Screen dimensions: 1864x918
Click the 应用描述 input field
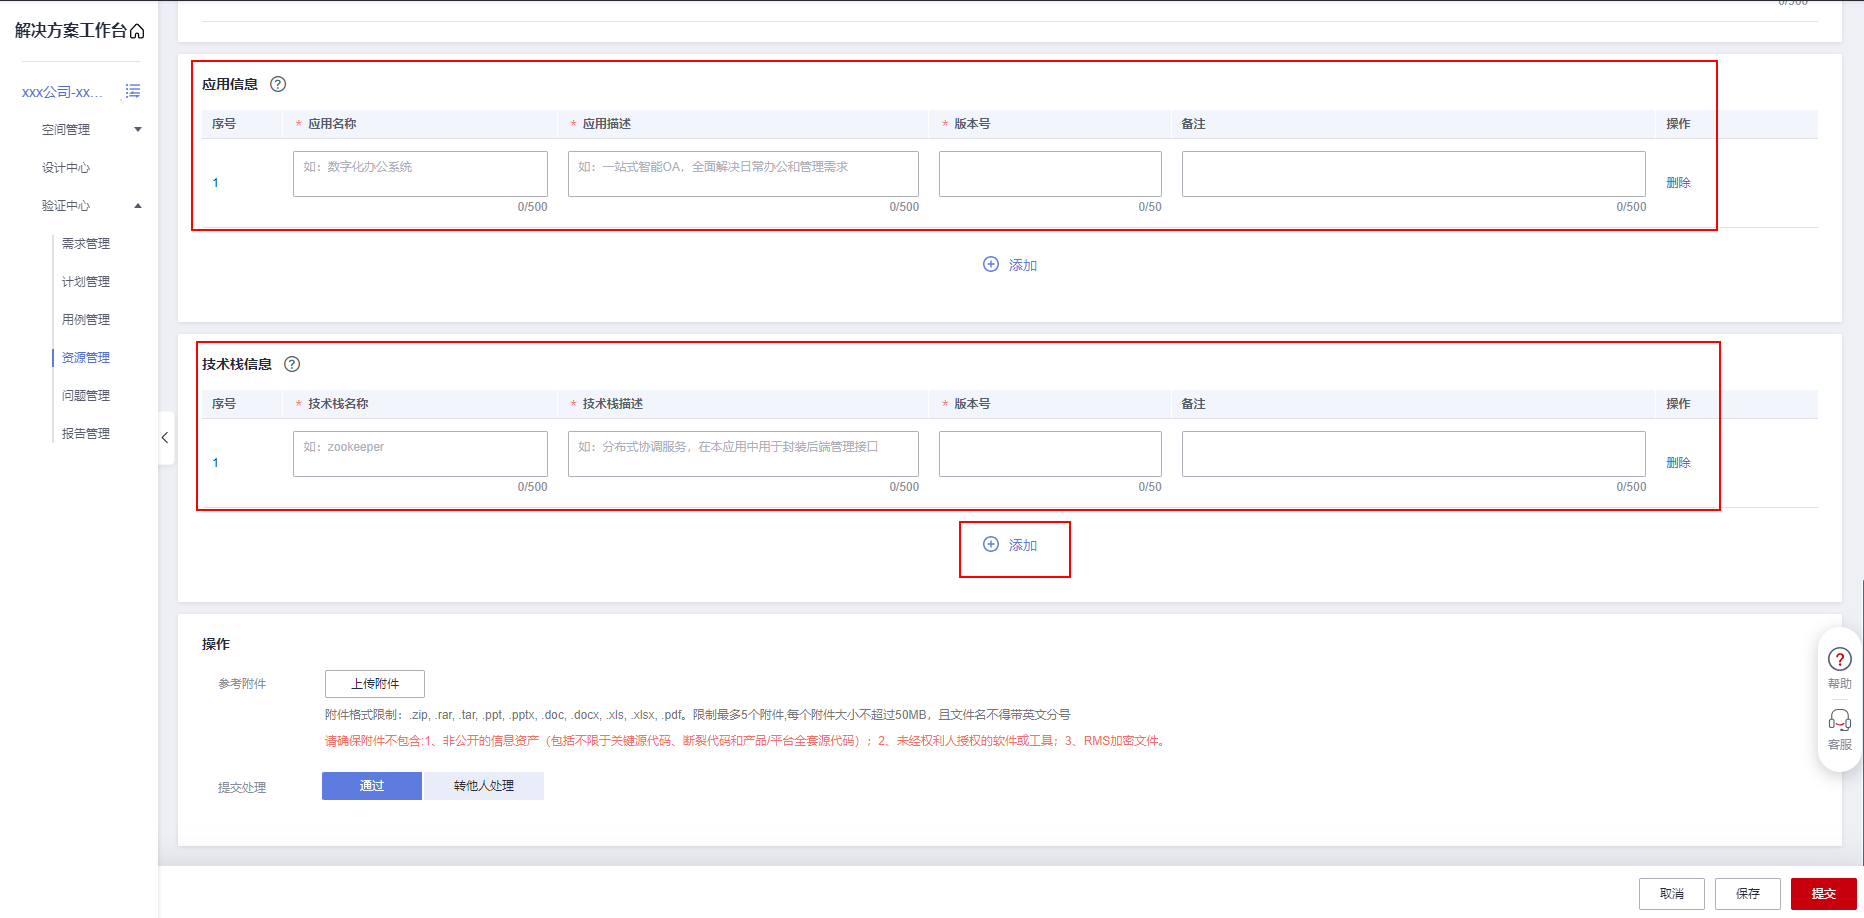(x=743, y=174)
